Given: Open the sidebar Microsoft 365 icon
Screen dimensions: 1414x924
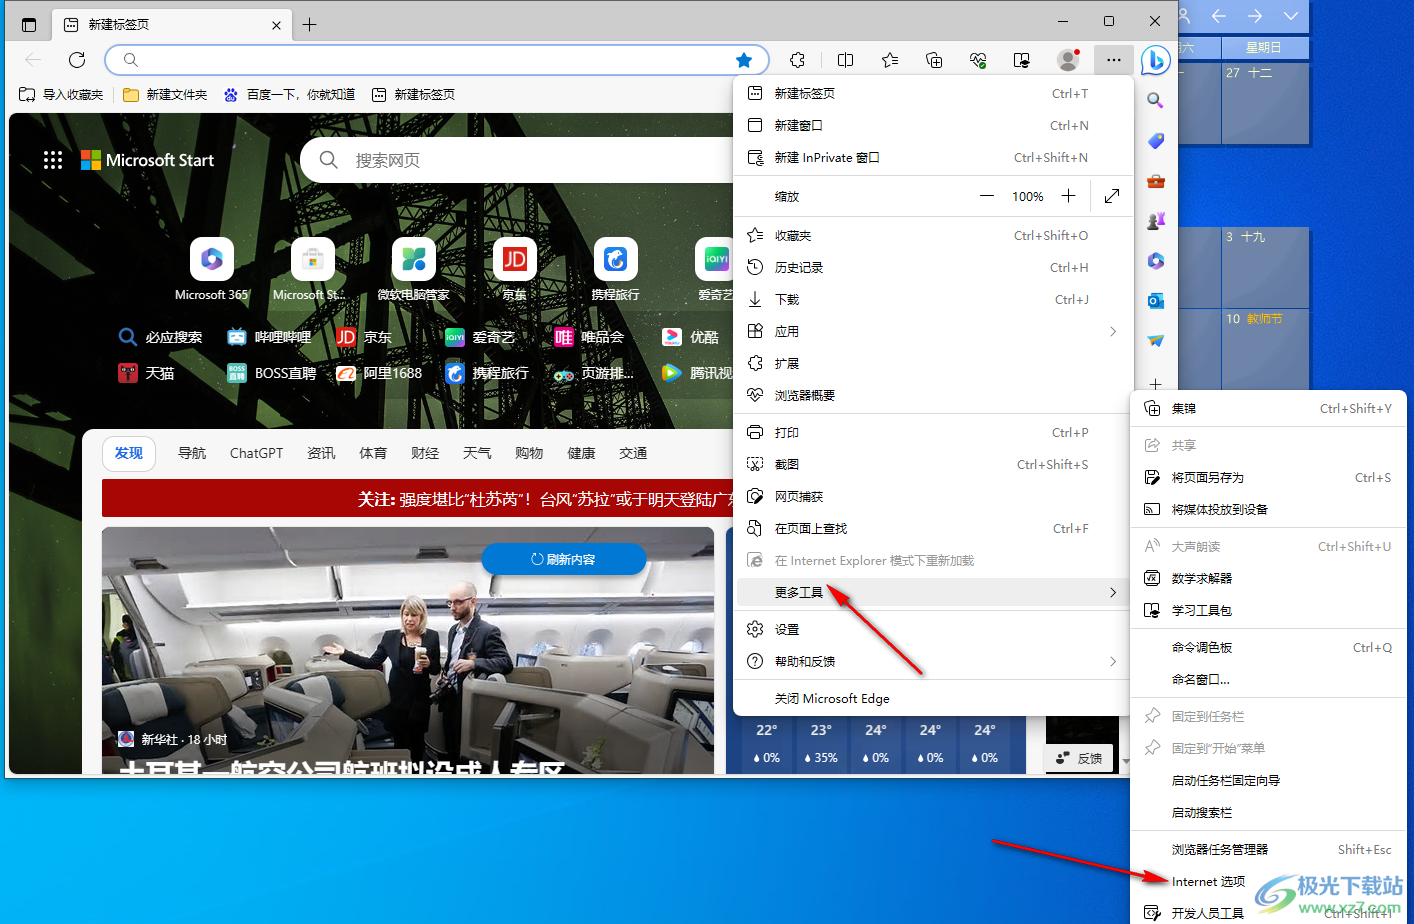Looking at the screenshot, I should point(1155,261).
